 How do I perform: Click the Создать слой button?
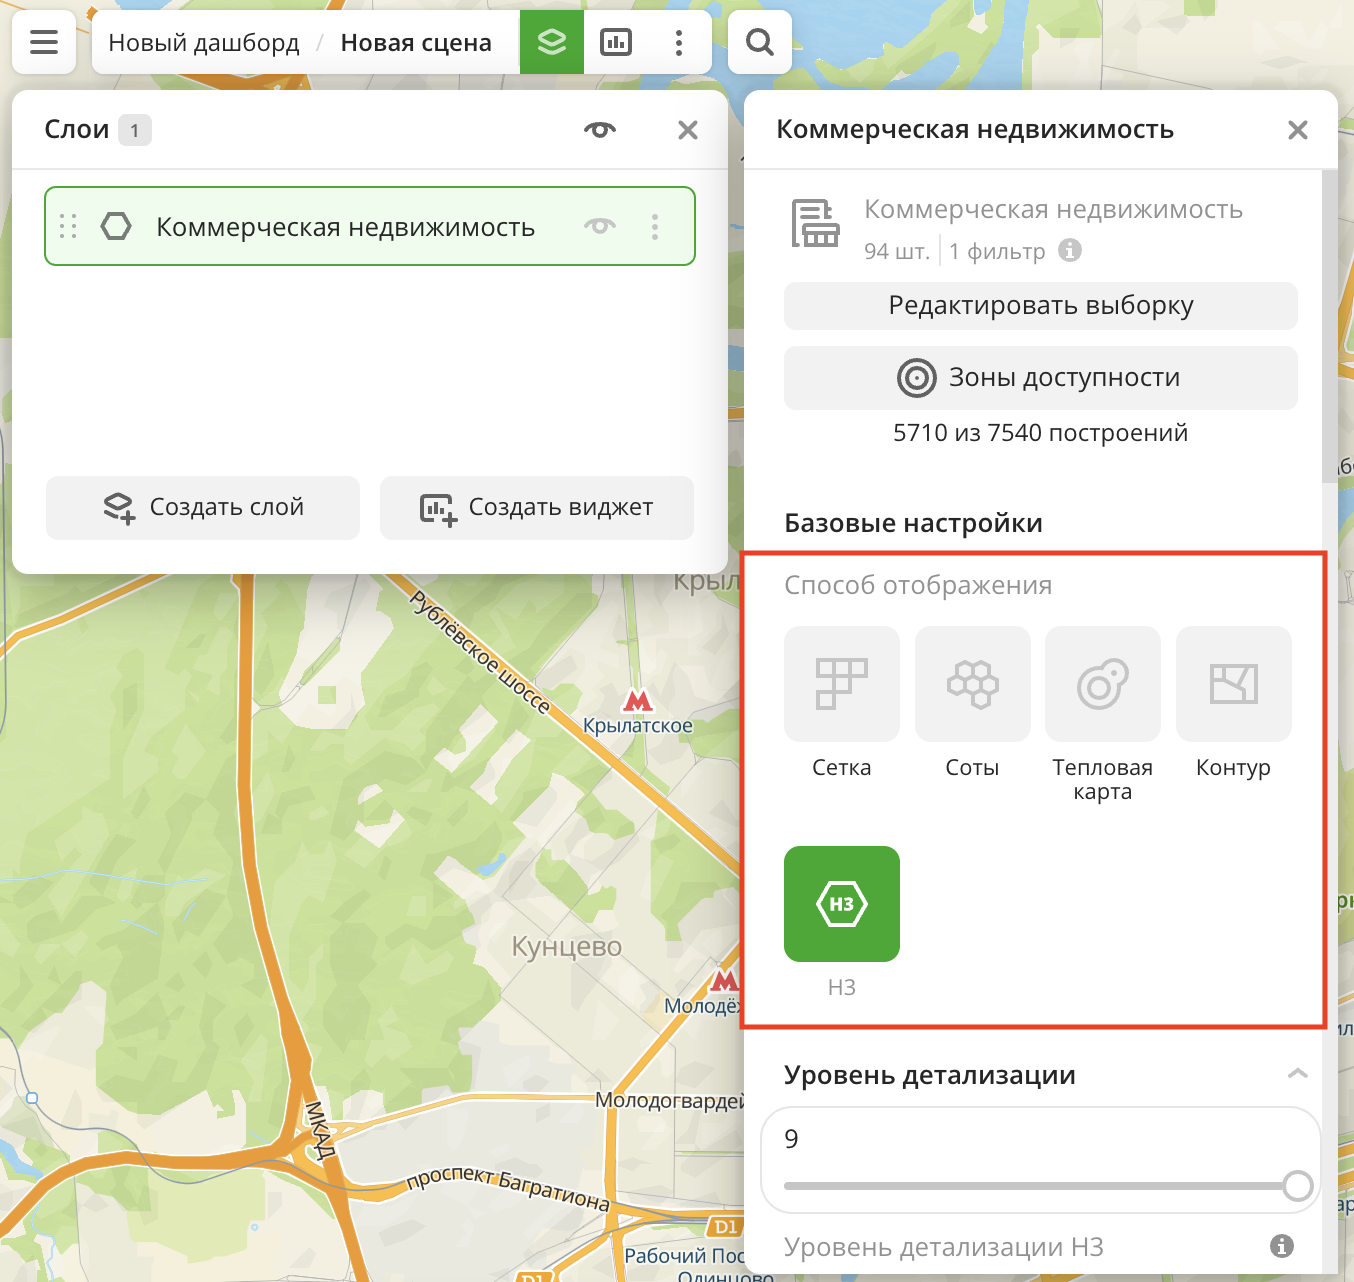203,508
